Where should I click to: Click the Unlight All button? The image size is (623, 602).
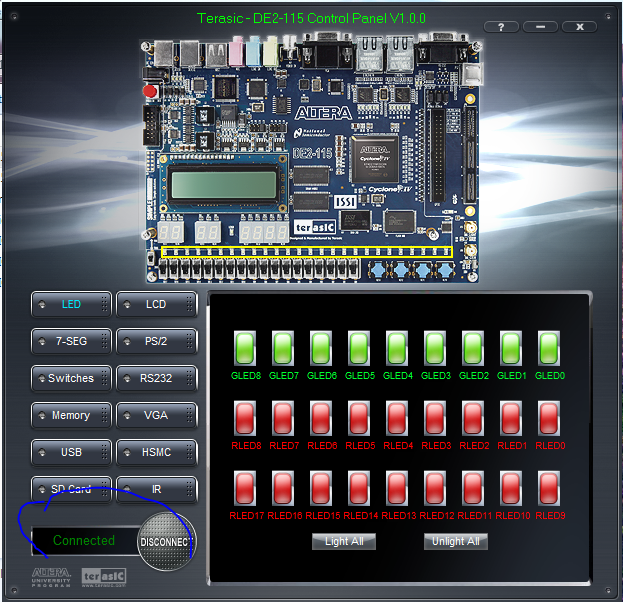click(x=456, y=542)
